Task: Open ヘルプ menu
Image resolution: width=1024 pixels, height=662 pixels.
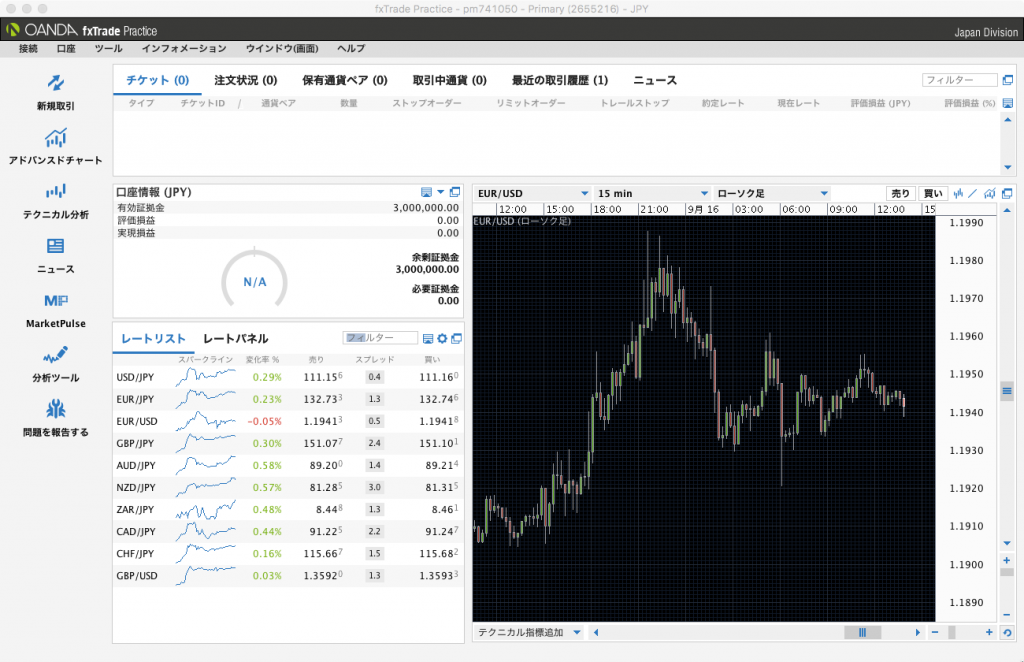Action: pos(351,48)
